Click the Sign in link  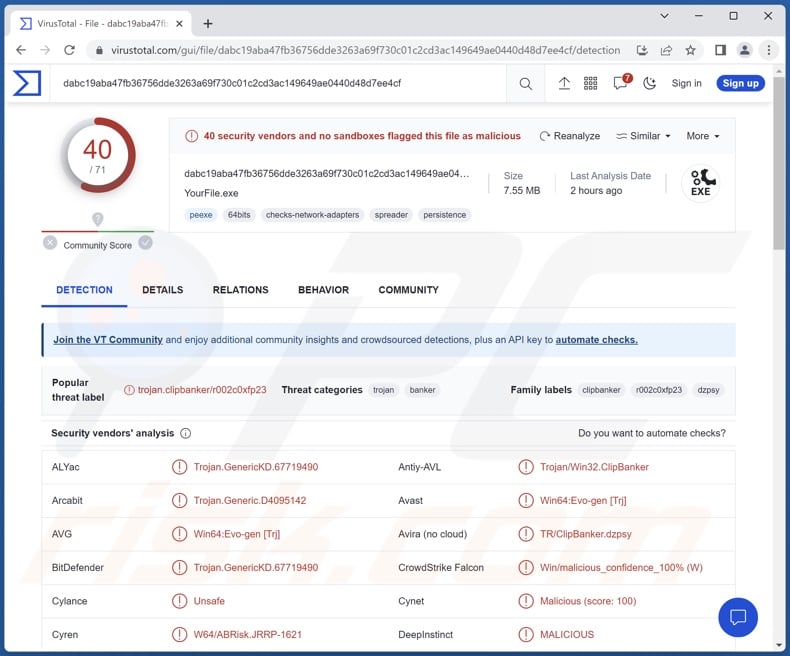pos(686,84)
